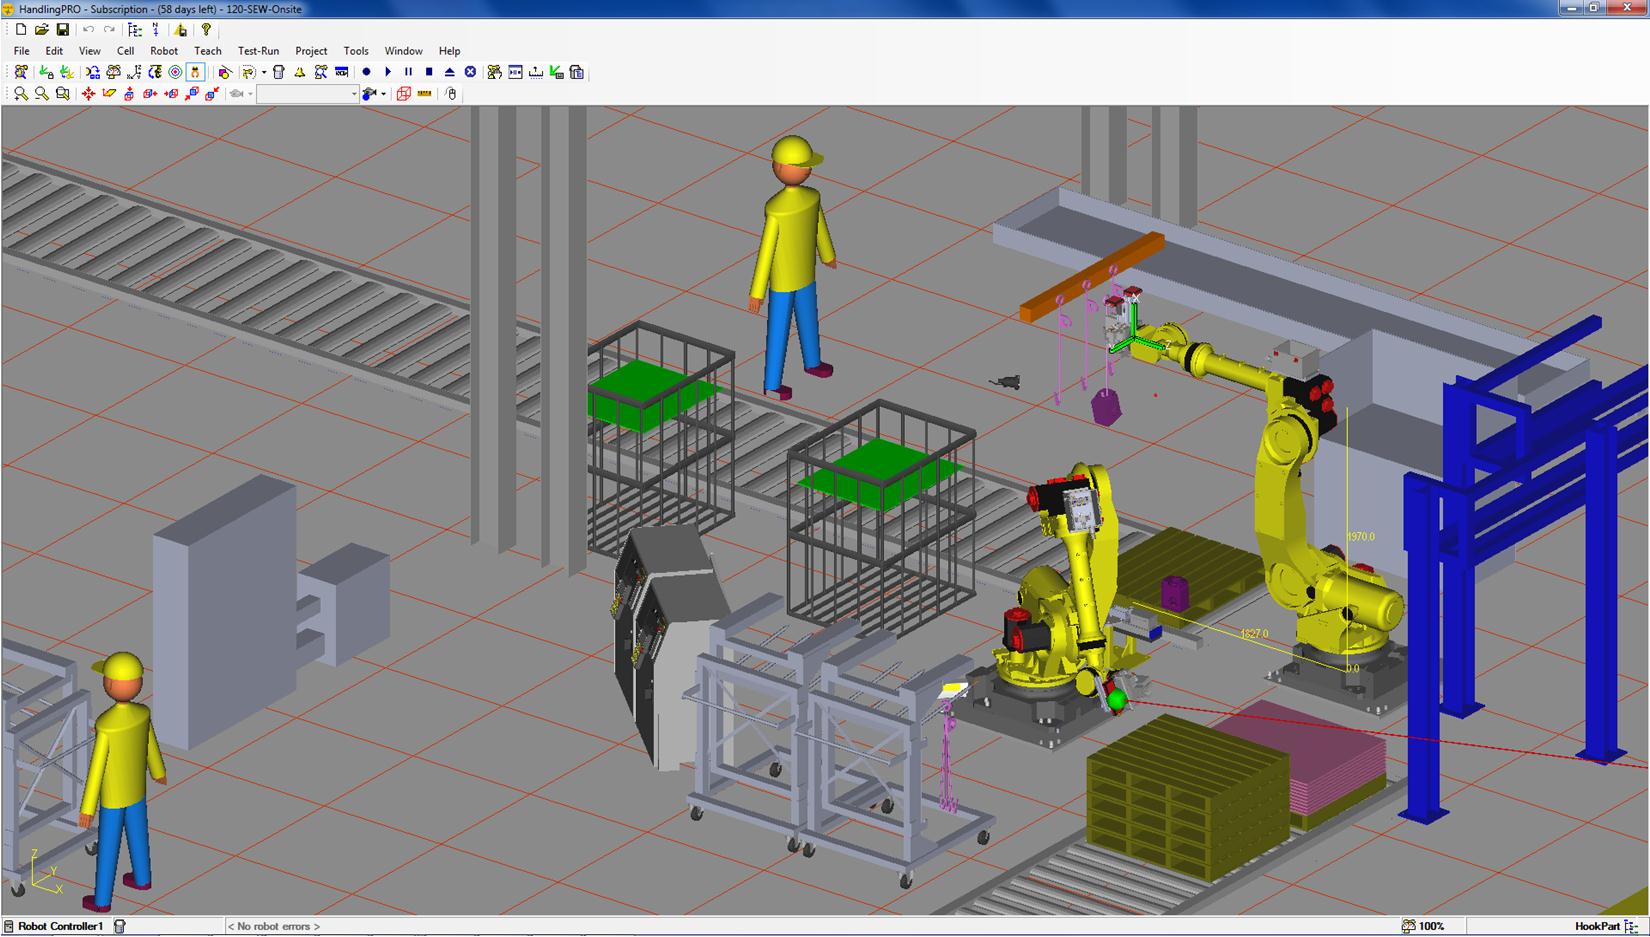The image size is (1650, 937).
Task: Click the pink and yellow shapes collision icon
Action: tap(225, 72)
